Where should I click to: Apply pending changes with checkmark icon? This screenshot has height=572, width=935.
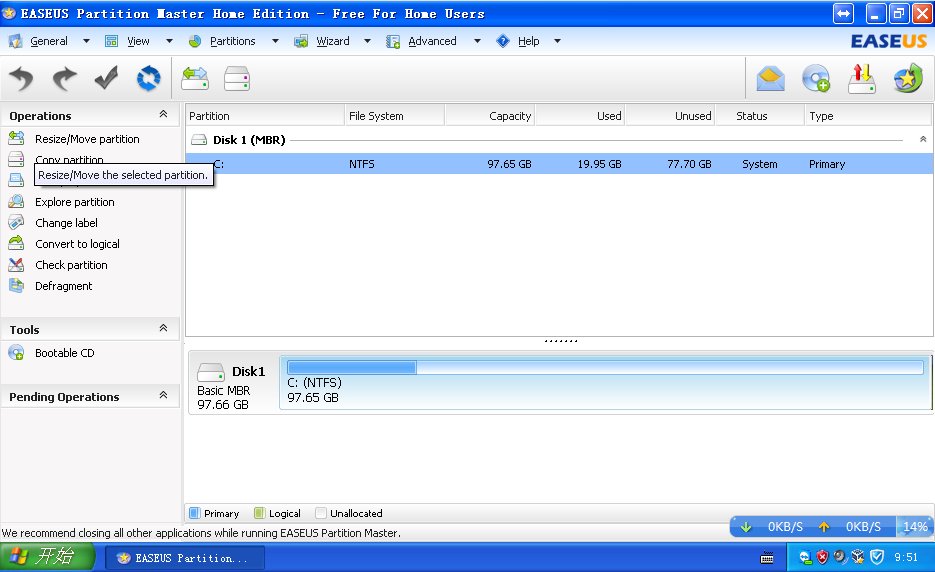coord(106,78)
